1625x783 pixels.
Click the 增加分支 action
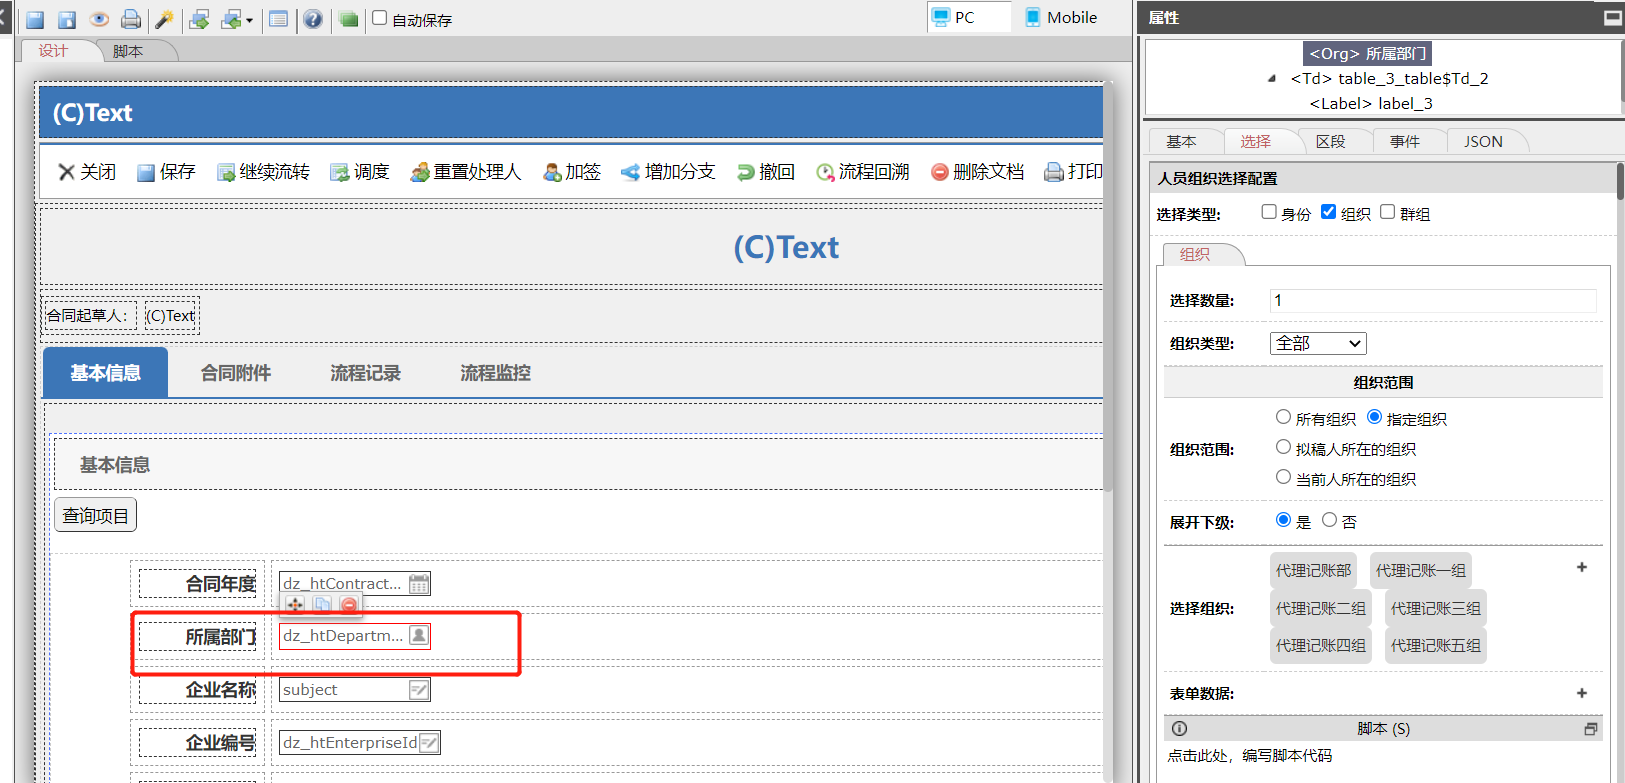668,172
